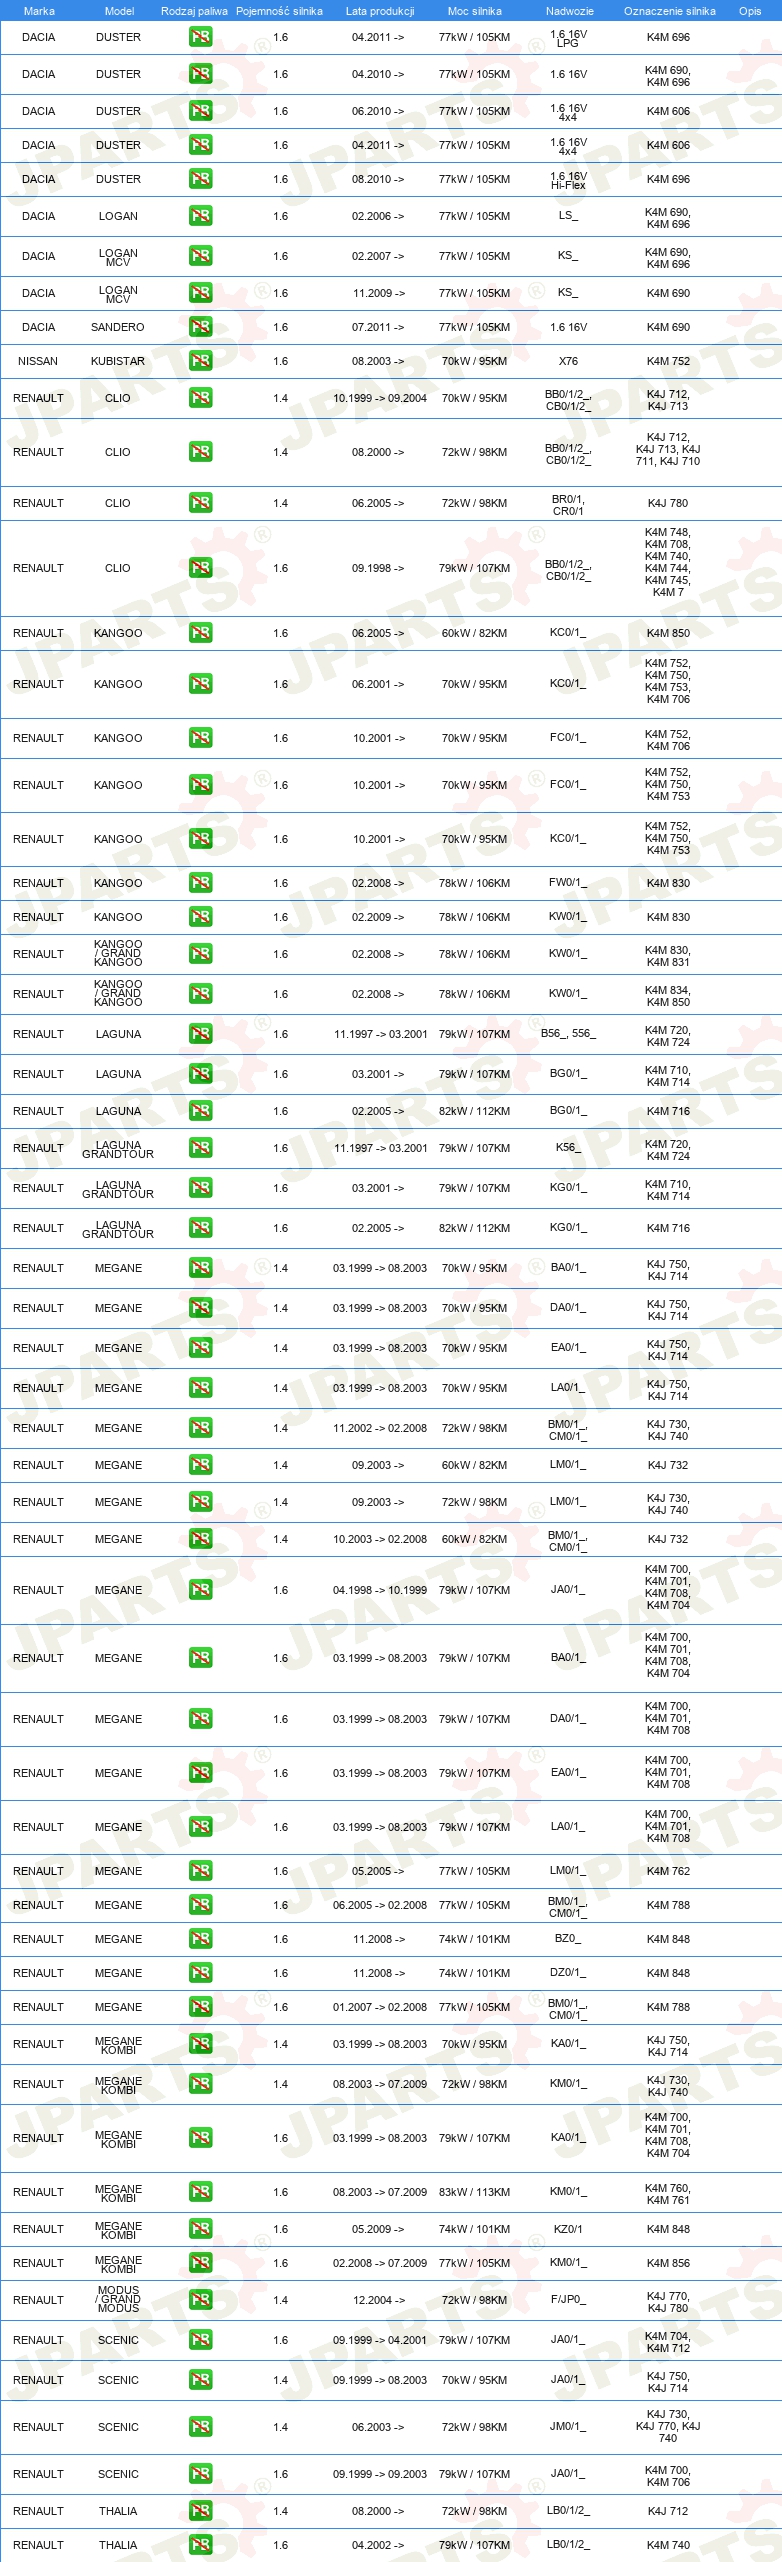
Task: Click fuel icon for Logan MCV 11.2009
Action: [200, 293]
